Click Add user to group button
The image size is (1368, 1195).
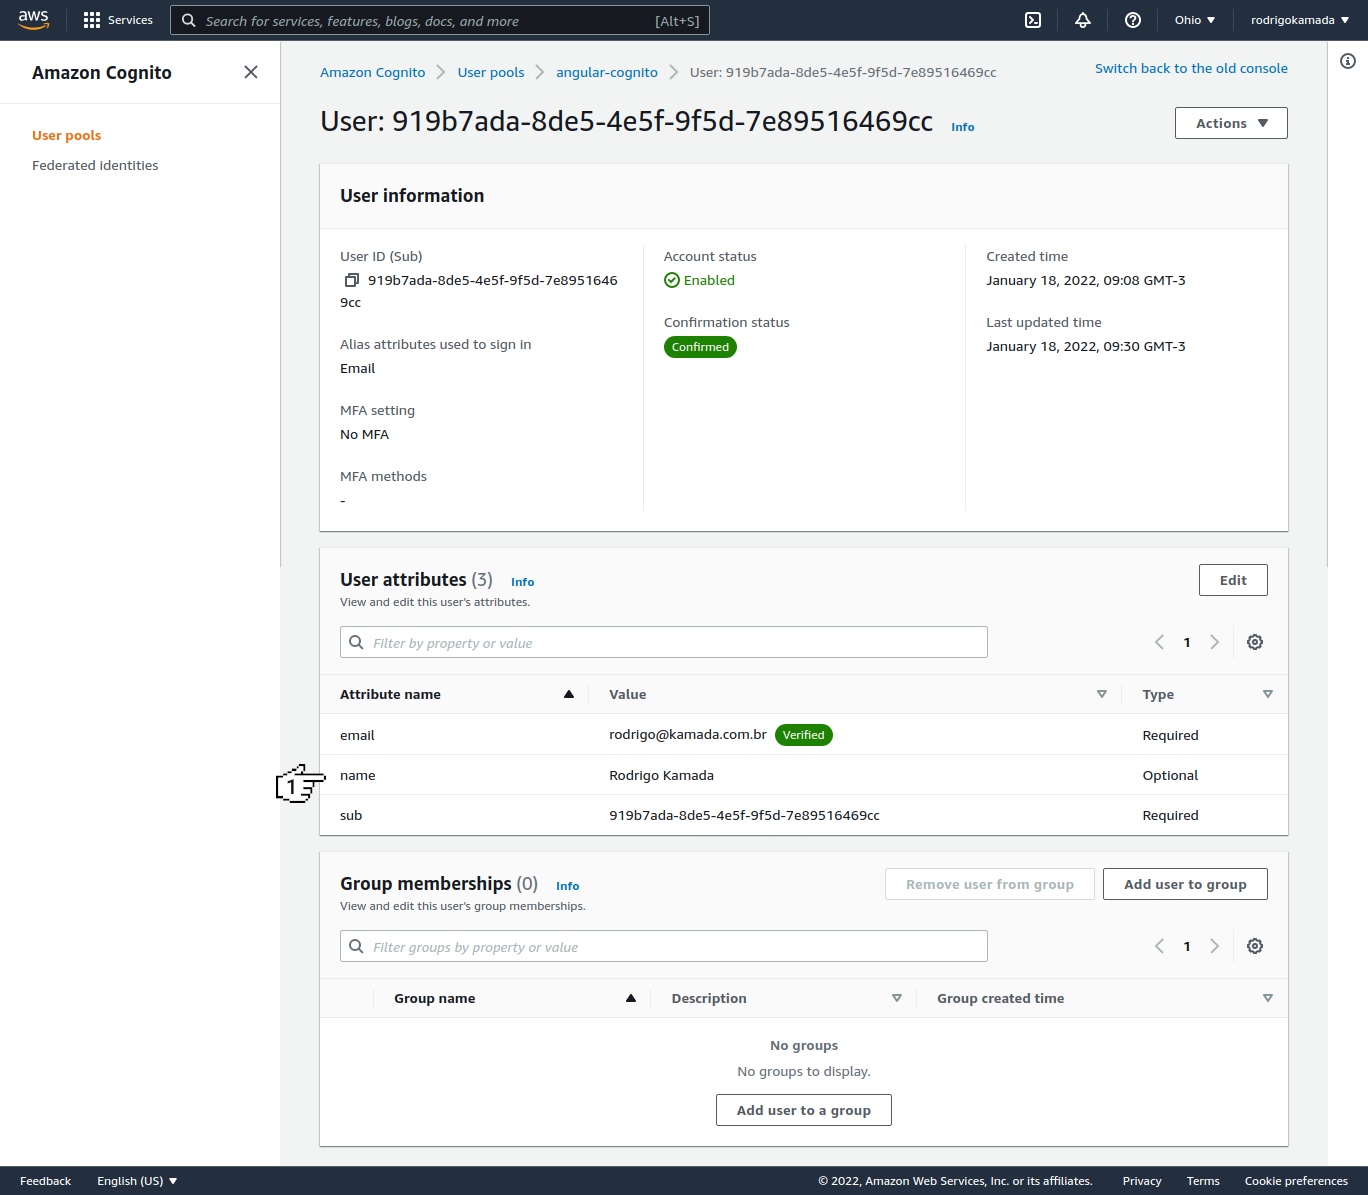(x=1185, y=884)
